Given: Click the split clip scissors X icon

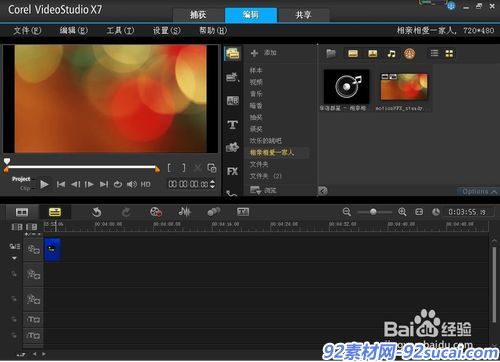Looking at the screenshot, I should (x=198, y=168).
